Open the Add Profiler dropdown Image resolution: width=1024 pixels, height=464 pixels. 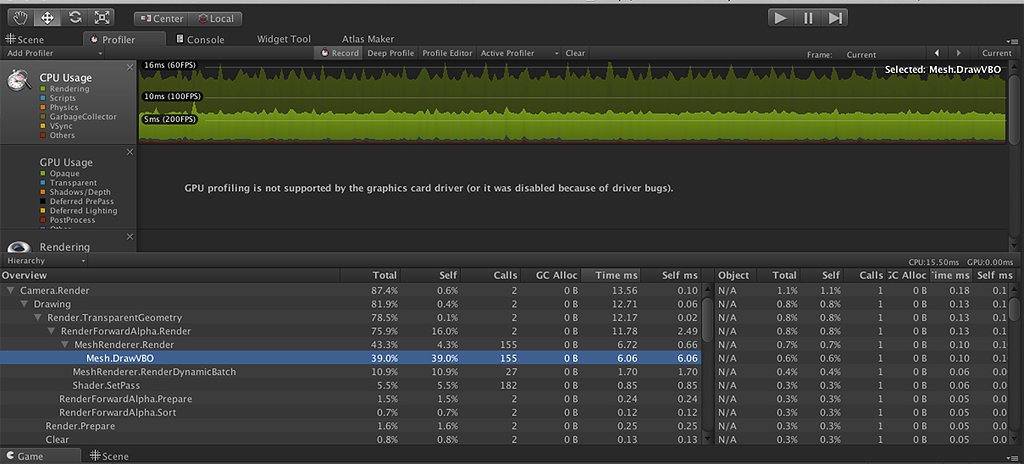47,53
